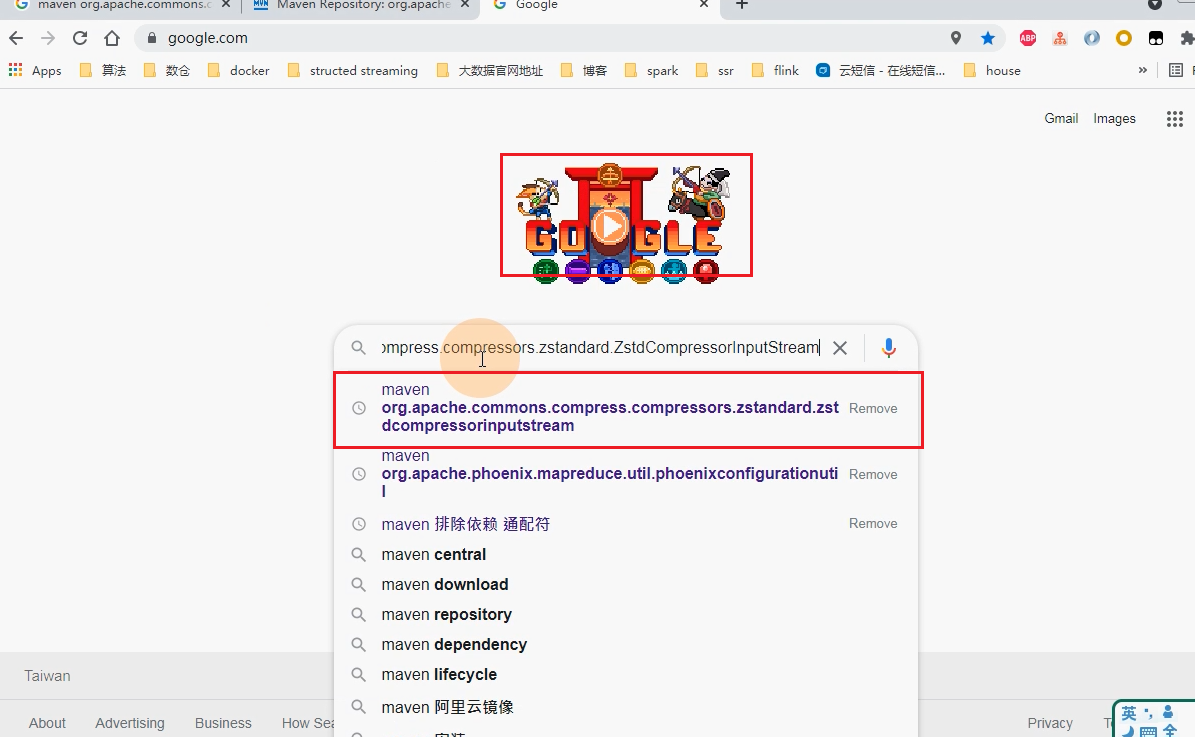The width and height of the screenshot is (1195, 737).
Task: Open the Privacy footer link
Action: pyautogui.click(x=1049, y=723)
